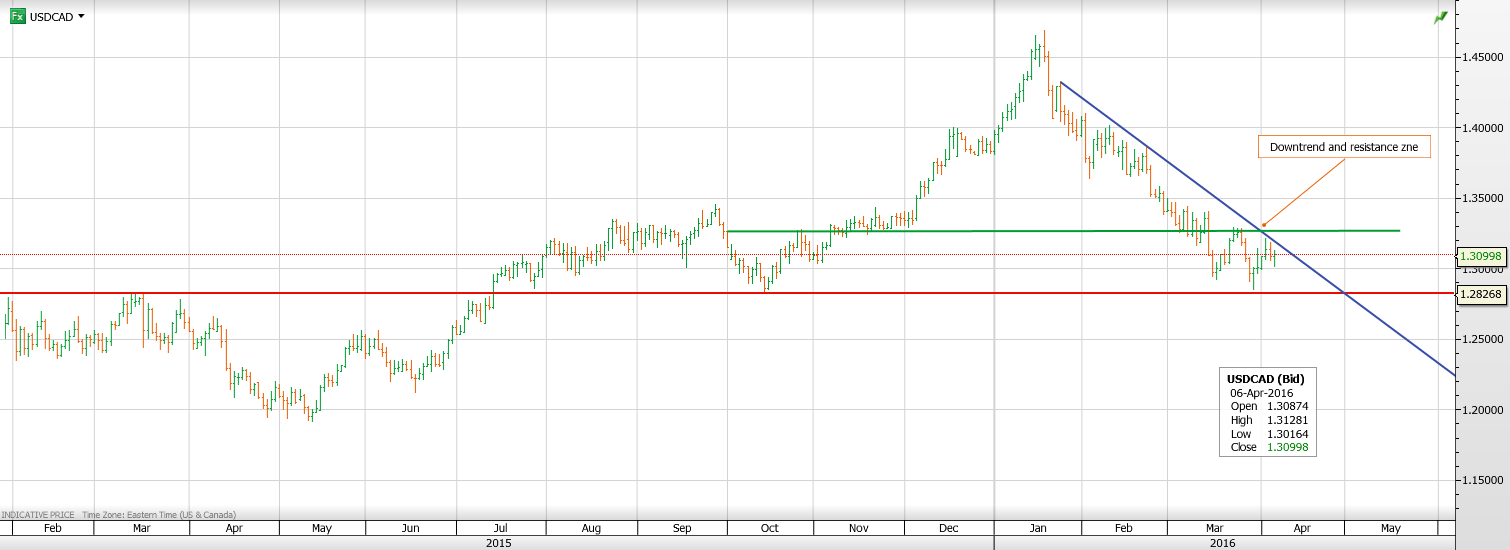Click the 1.15000 level on price axis
1510x550 pixels.
coord(1483,480)
